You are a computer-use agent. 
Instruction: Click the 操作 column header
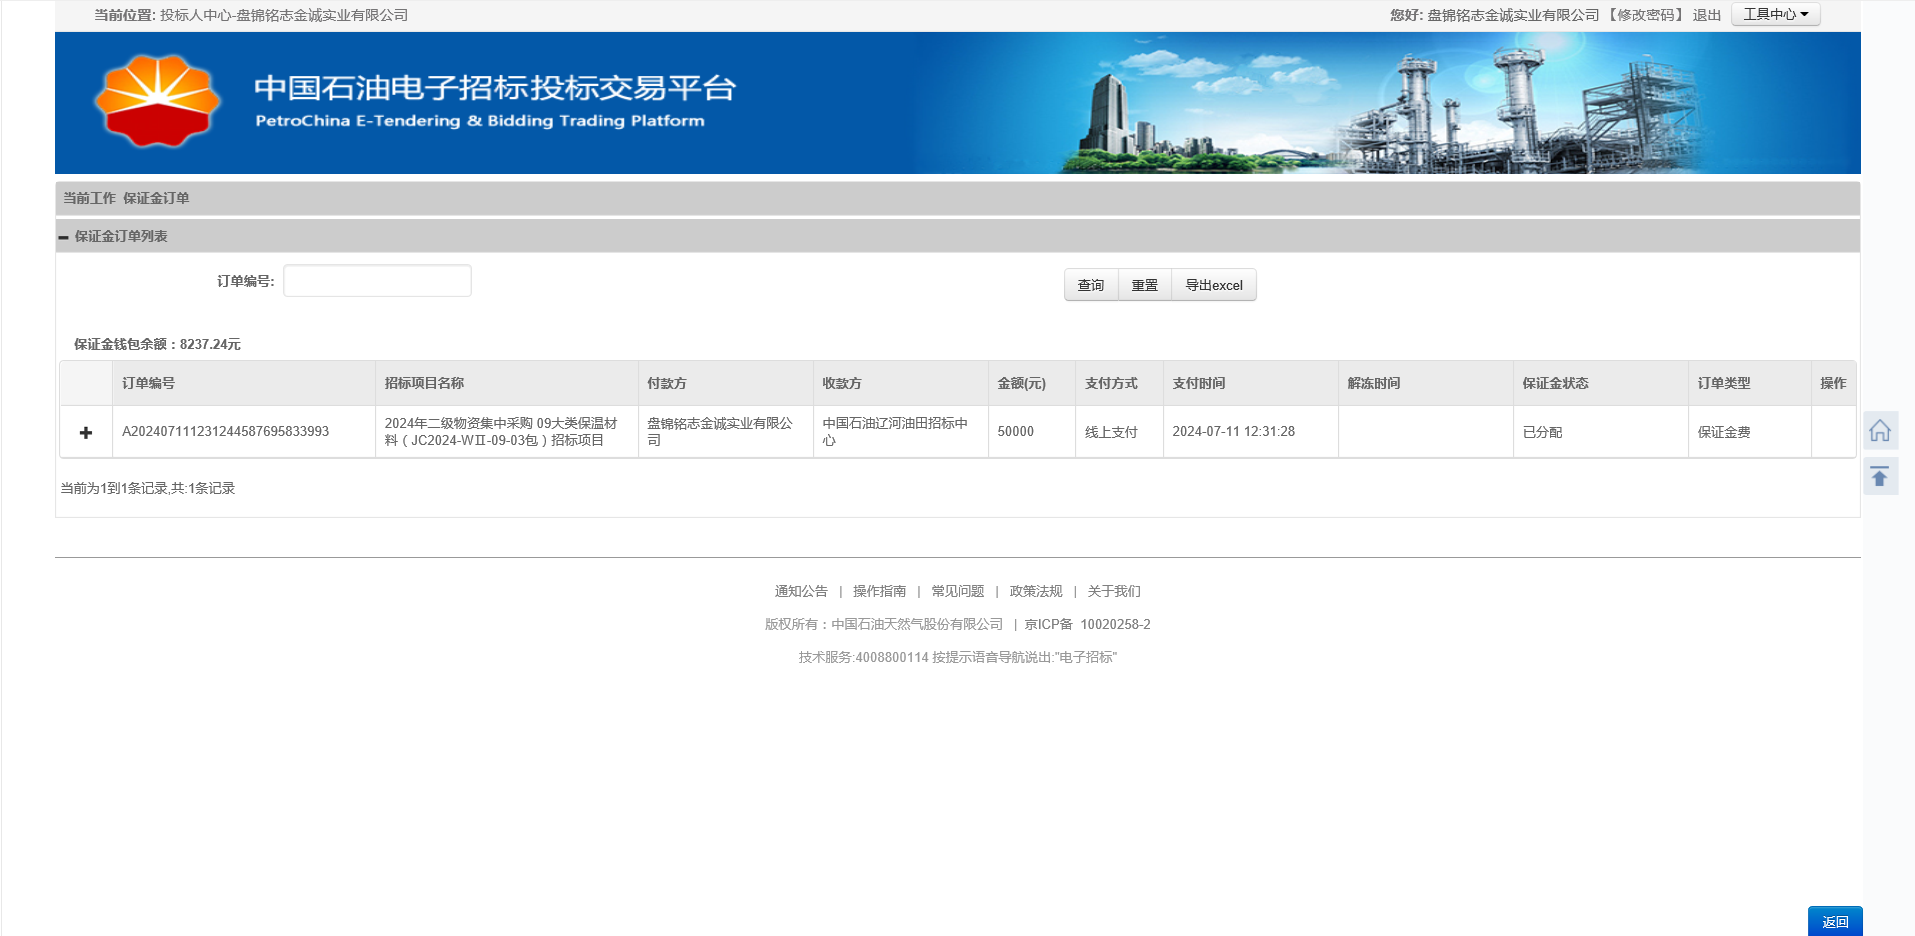pos(1833,383)
